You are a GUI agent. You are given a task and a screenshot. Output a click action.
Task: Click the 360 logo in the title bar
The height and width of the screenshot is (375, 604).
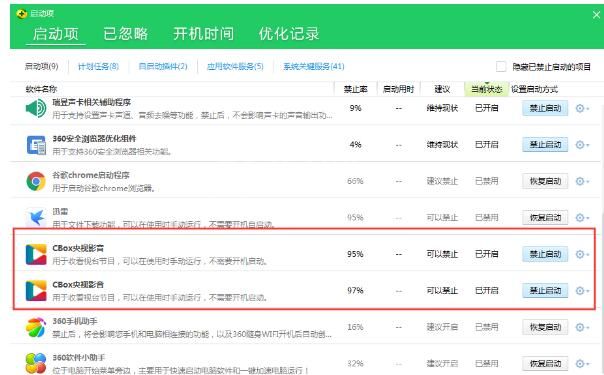pos(22,14)
